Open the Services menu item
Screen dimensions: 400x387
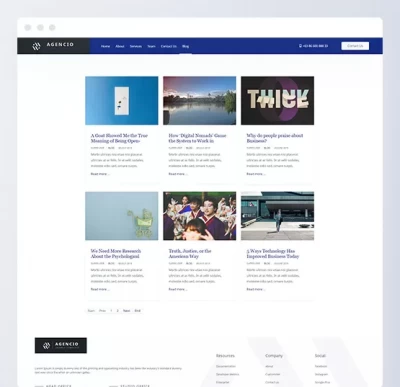pyautogui.click(x=136, y=46)
